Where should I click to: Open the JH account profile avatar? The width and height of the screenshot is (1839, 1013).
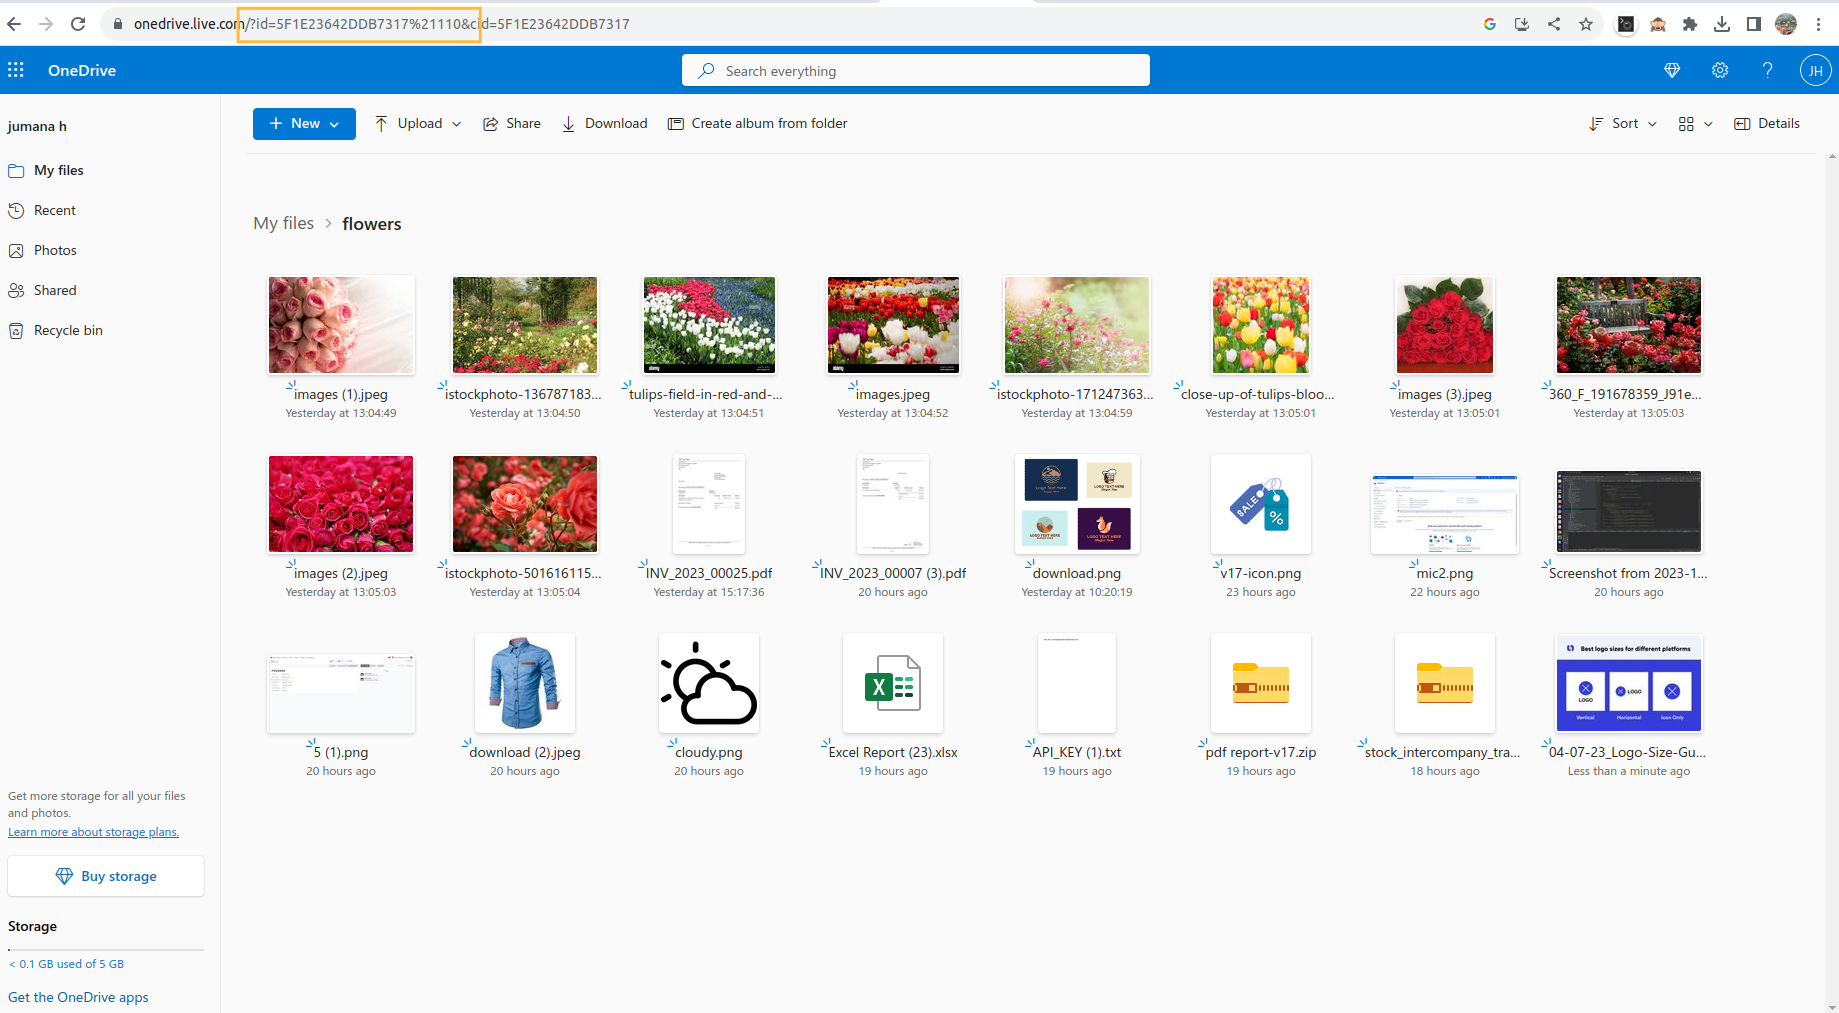[1814, 70]
